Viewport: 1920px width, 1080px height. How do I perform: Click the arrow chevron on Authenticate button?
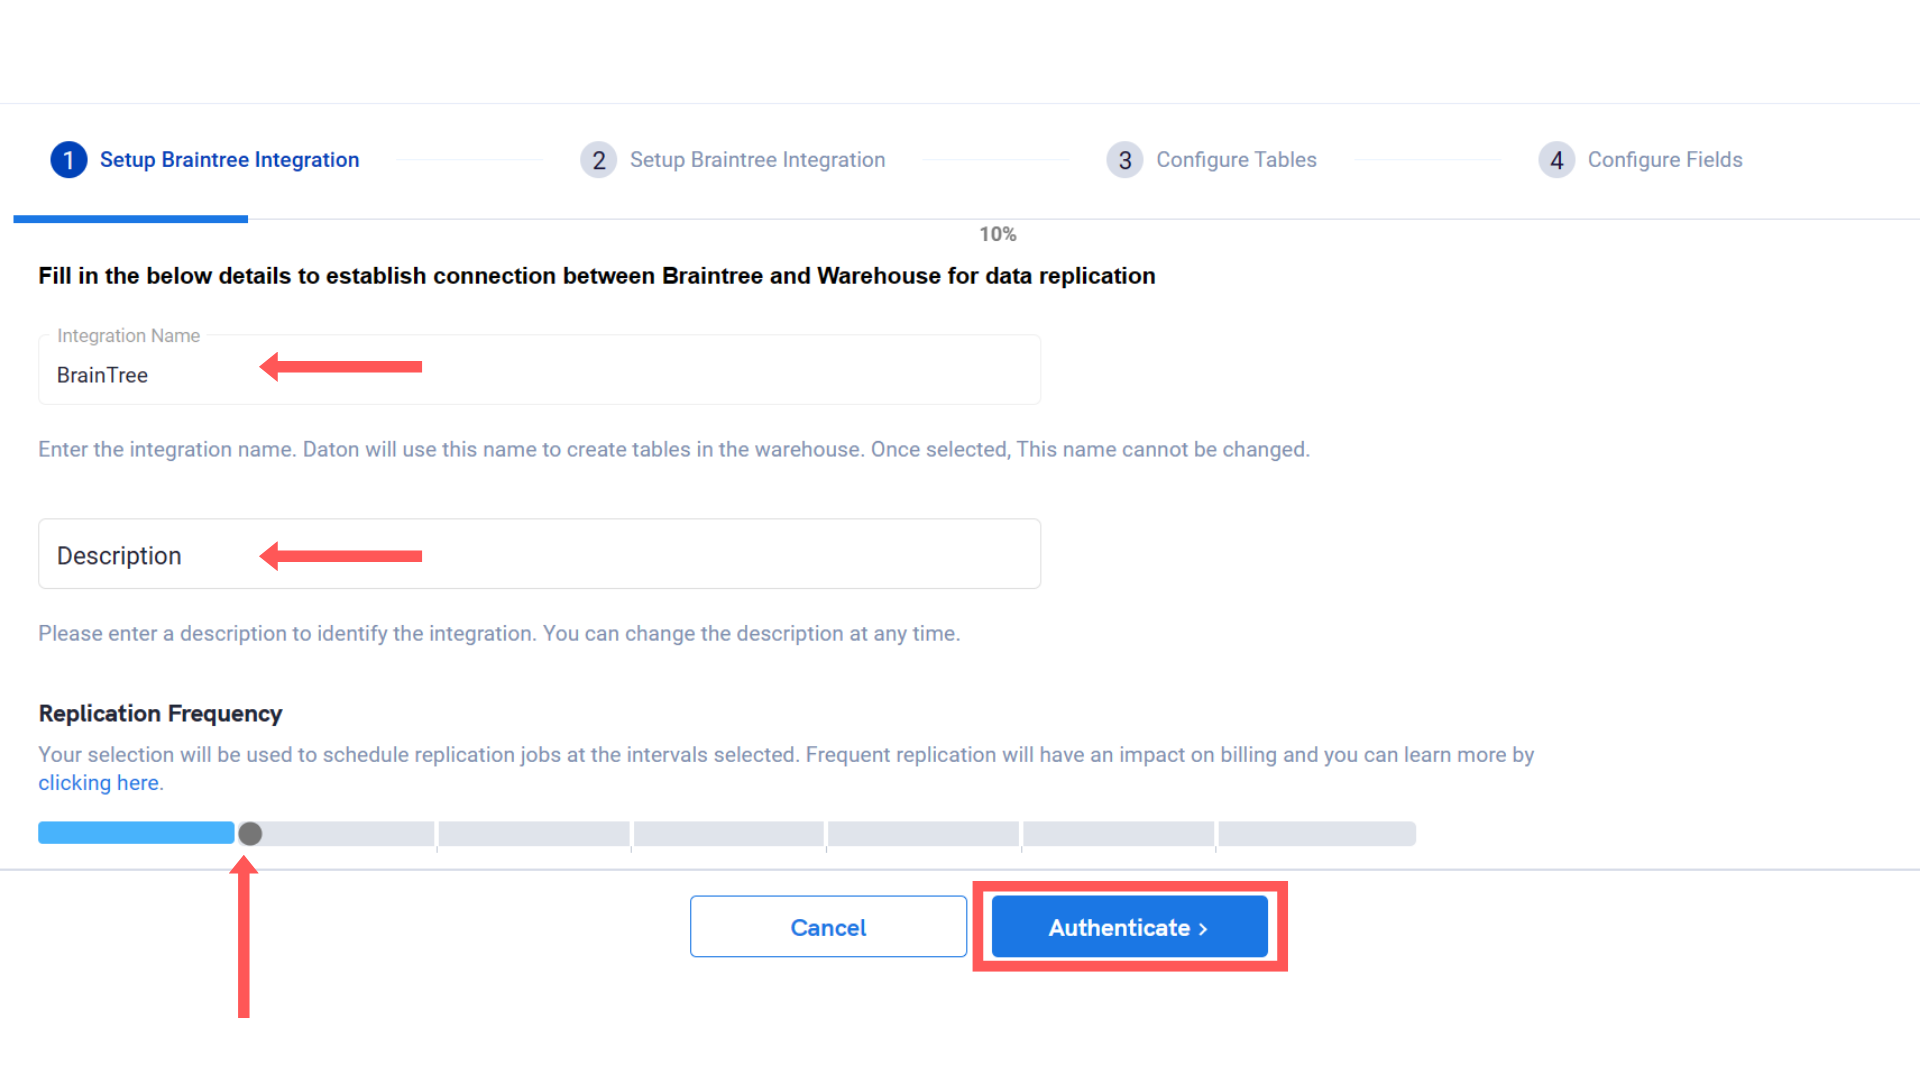(1203, 929)
